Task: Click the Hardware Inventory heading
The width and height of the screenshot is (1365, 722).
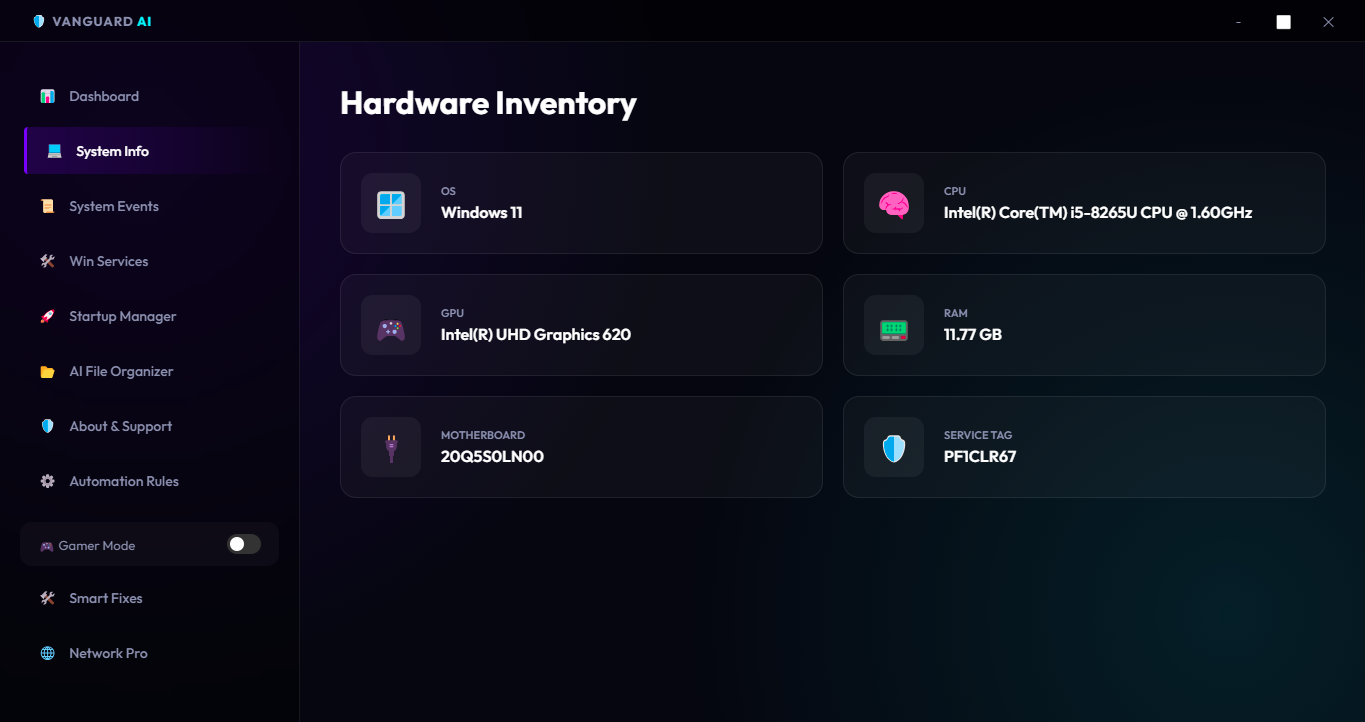Action: [488, 103]
